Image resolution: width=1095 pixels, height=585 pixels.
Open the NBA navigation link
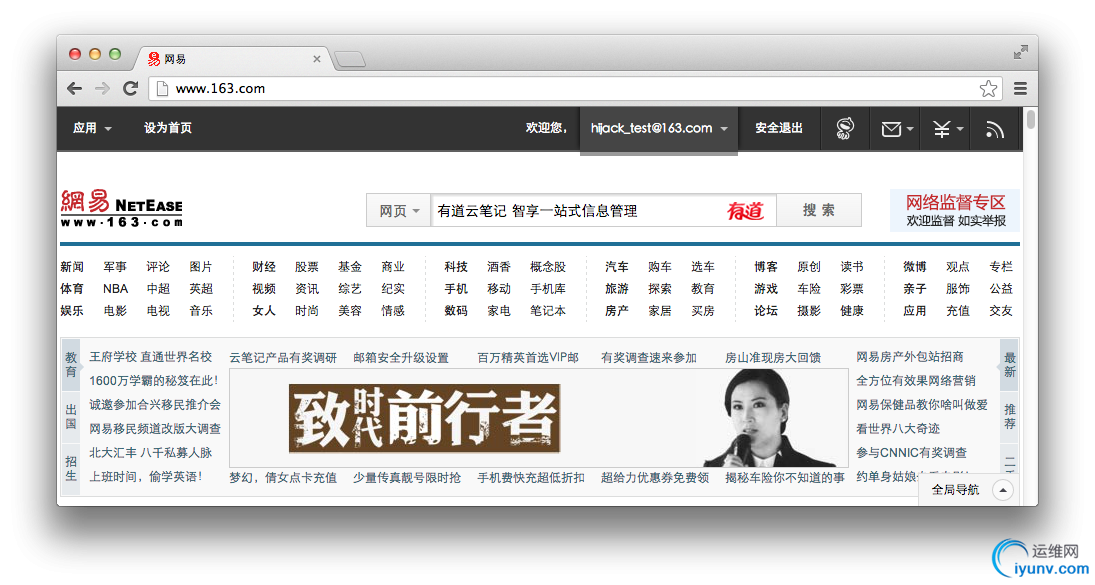pos(115,288)
